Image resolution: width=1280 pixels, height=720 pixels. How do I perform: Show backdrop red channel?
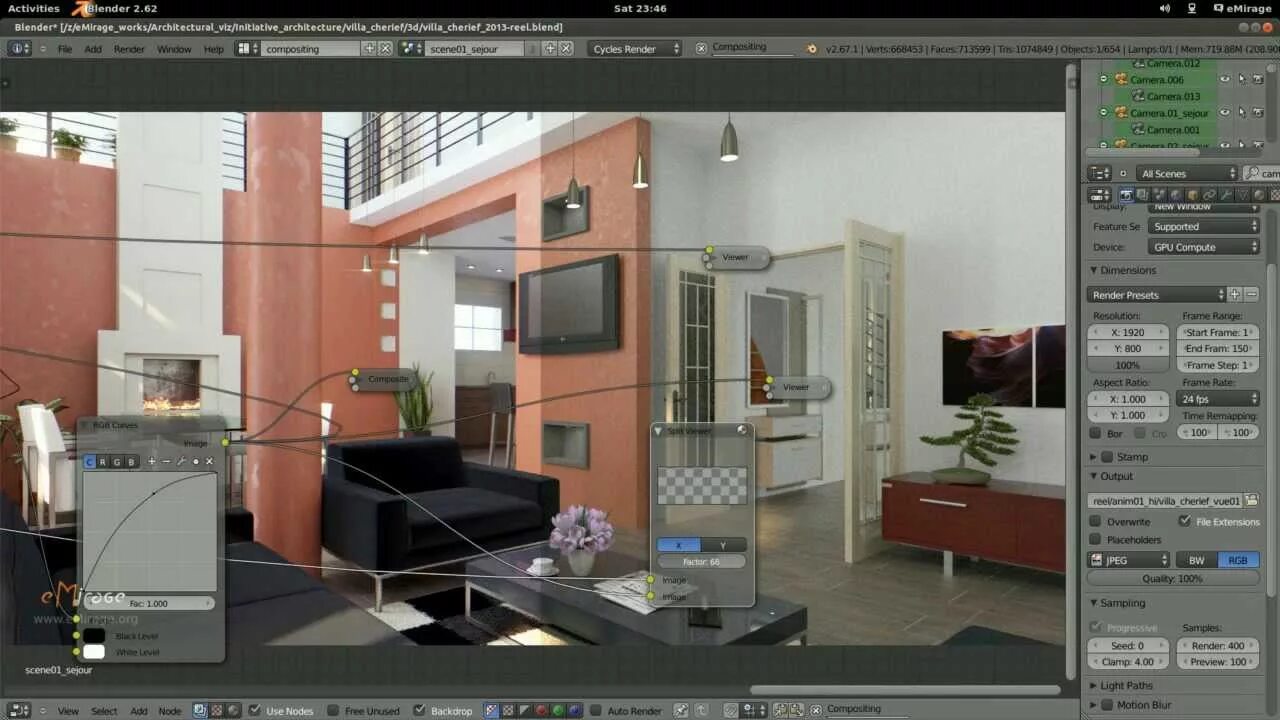pos(541,710)
